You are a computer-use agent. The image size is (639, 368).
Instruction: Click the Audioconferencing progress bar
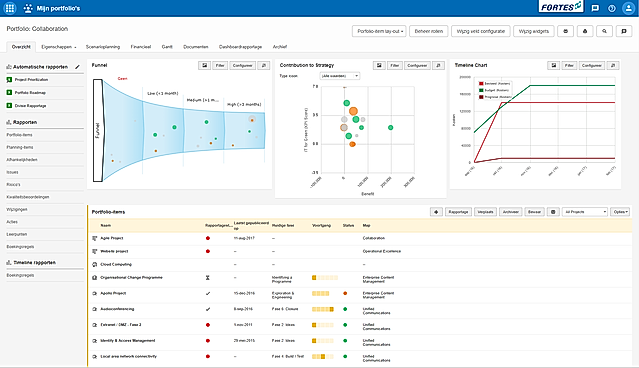(323, 309)
